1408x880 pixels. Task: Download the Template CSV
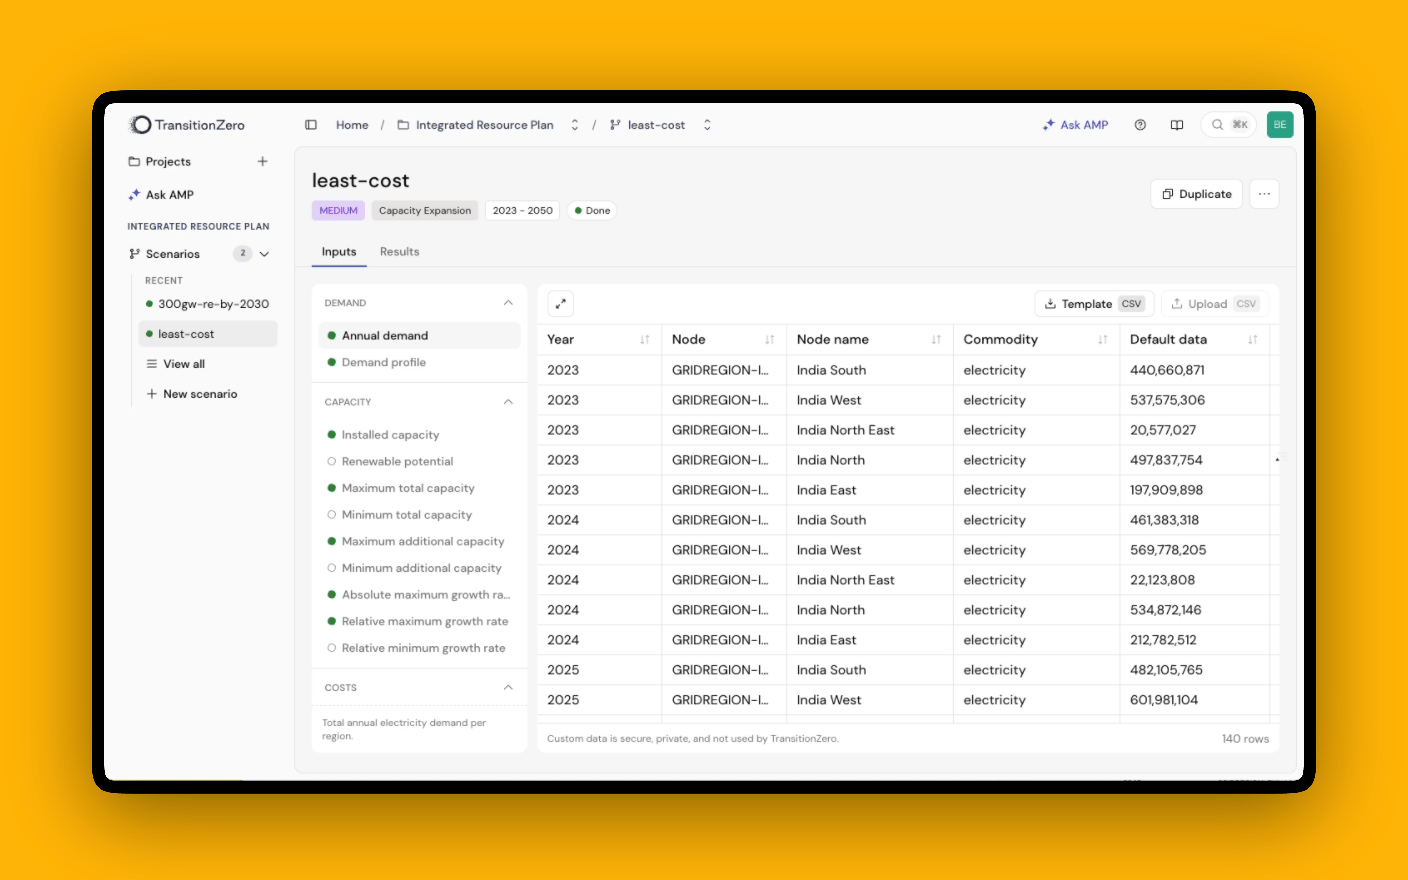point(1094,304)
